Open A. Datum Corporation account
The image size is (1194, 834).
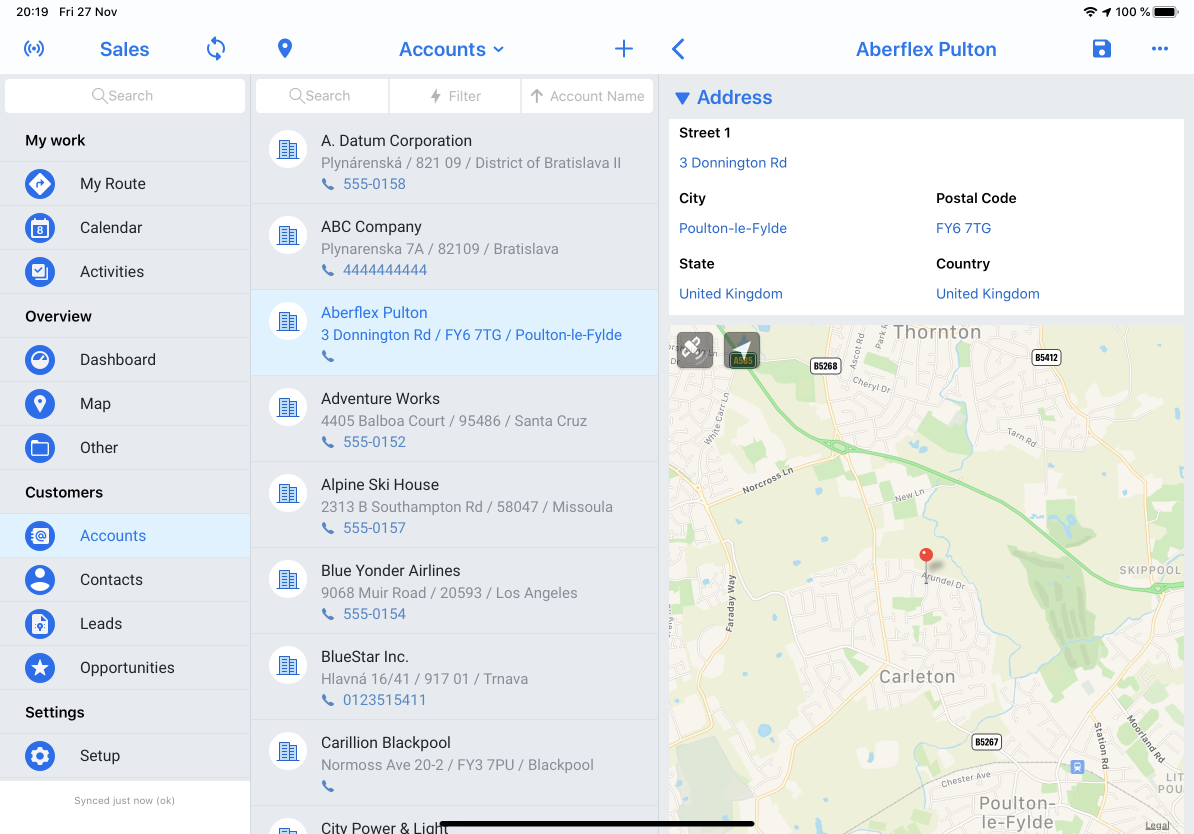point(455,161)
